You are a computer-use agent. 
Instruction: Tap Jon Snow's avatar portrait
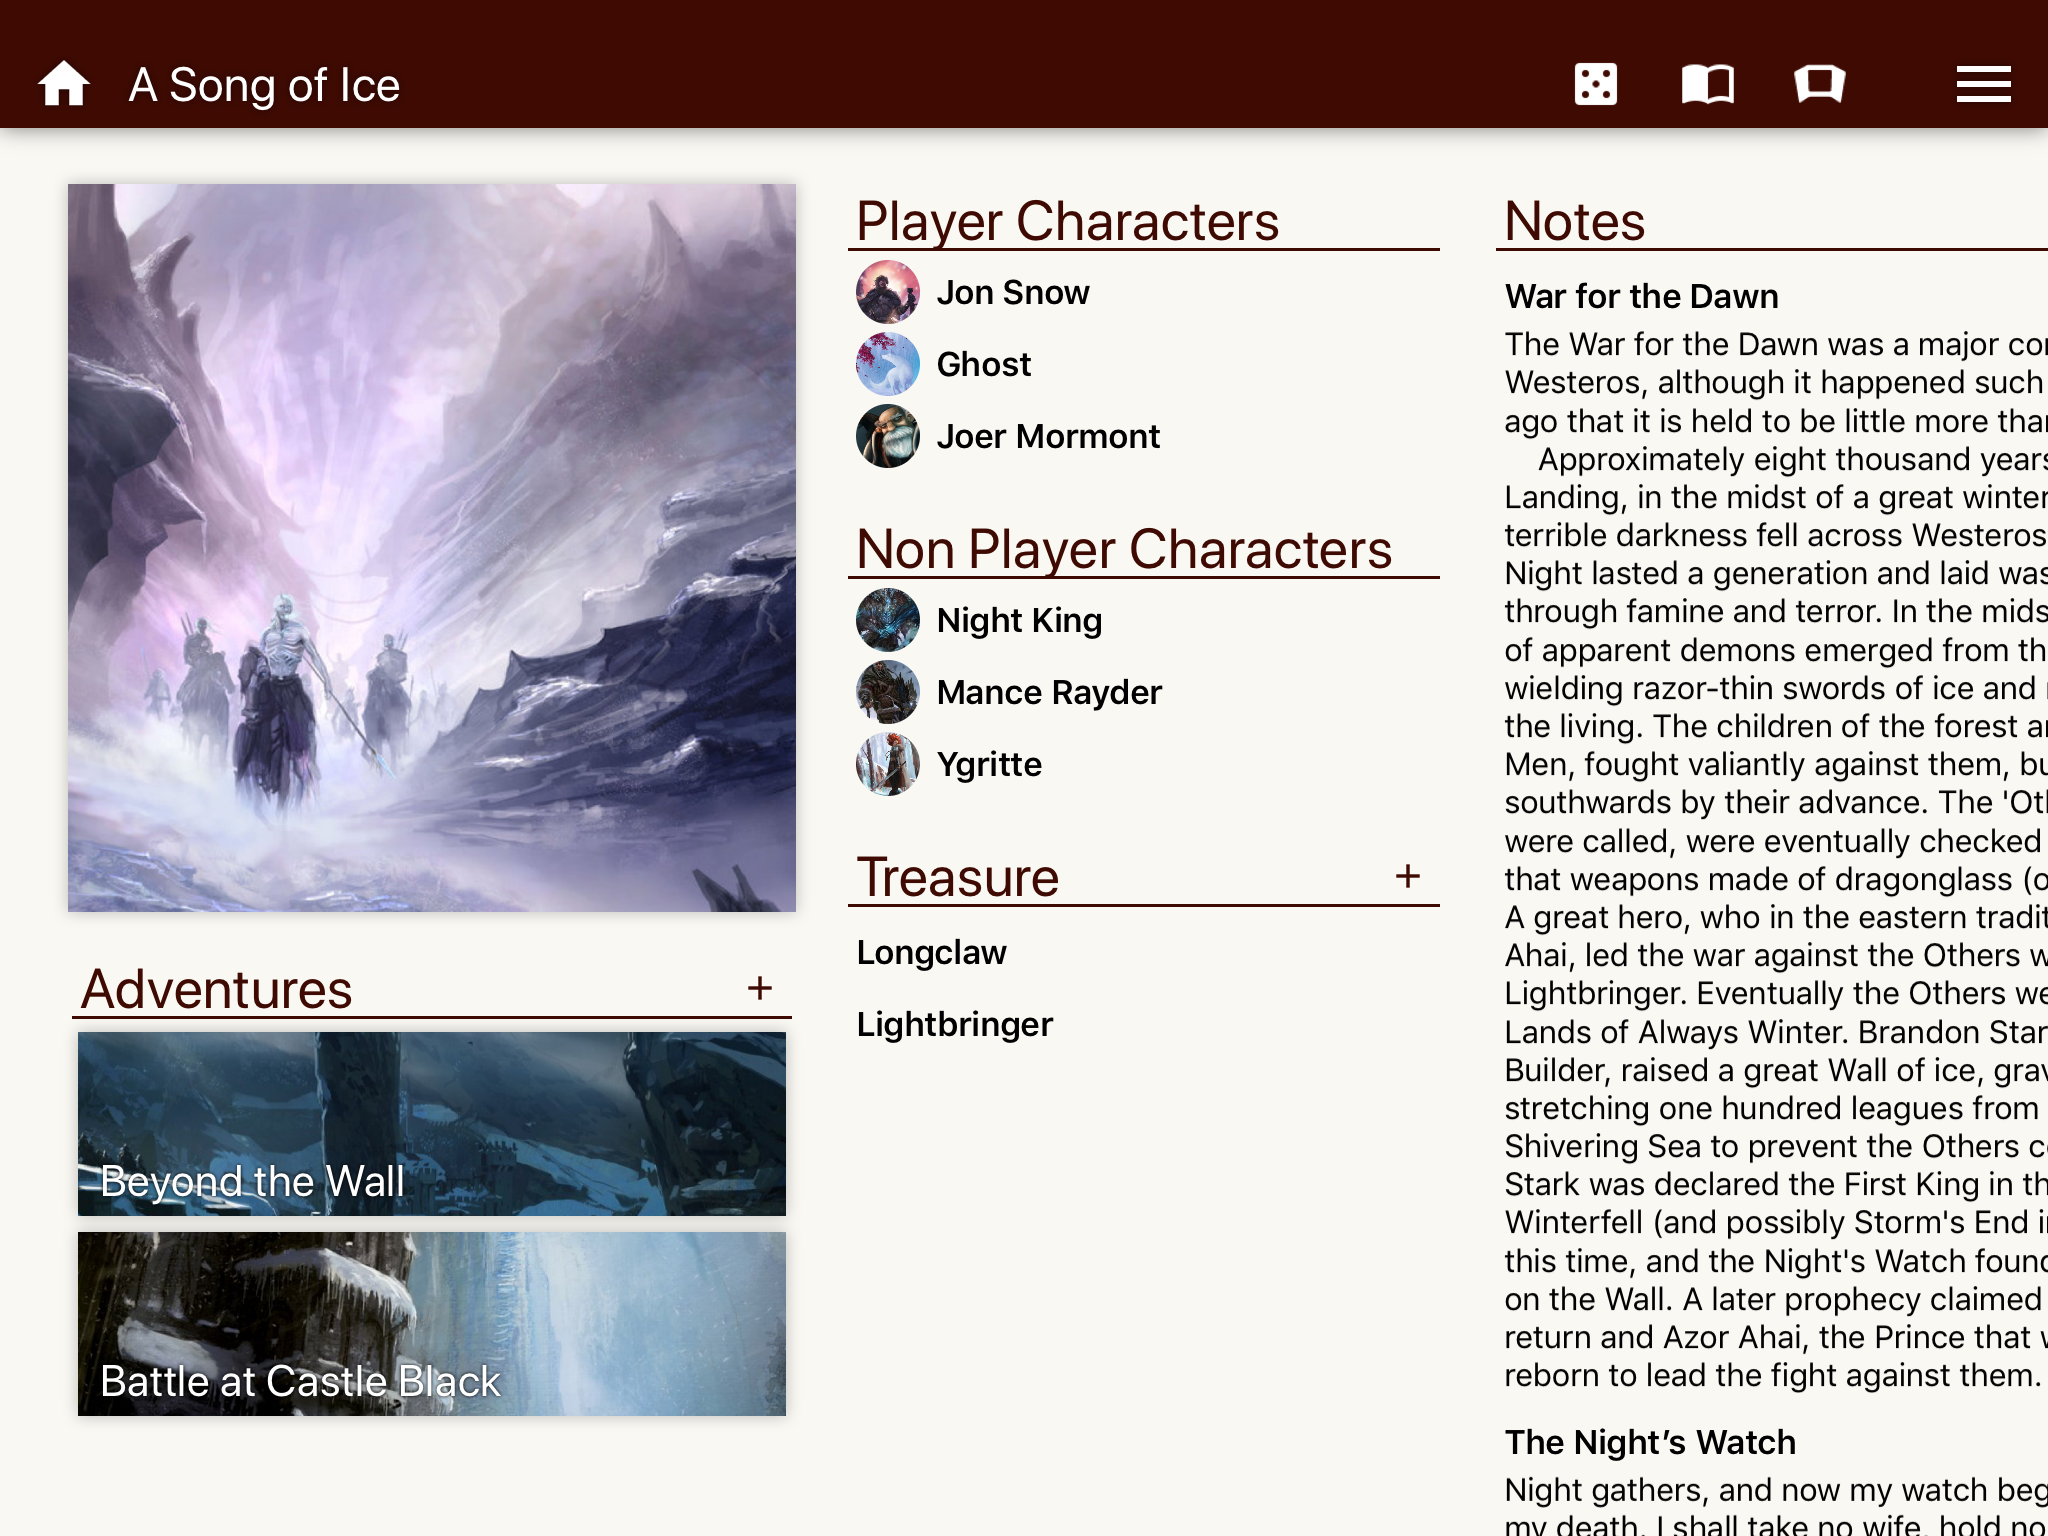(887, 292)
